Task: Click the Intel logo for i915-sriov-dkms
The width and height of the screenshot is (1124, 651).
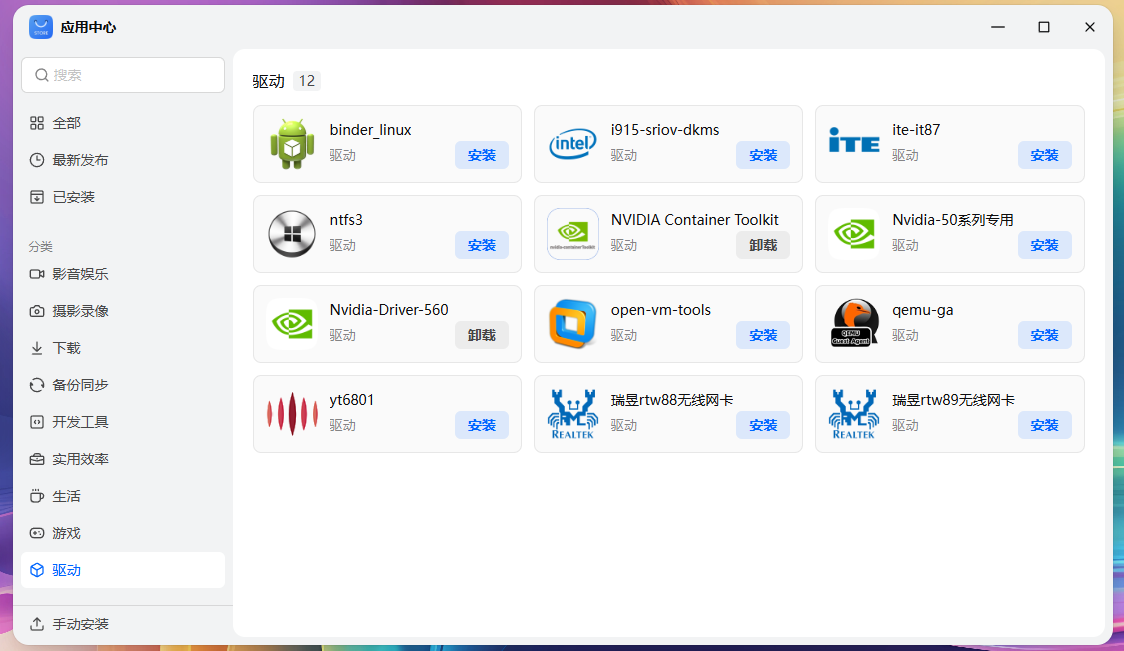Action: click(x=573, y=144)
